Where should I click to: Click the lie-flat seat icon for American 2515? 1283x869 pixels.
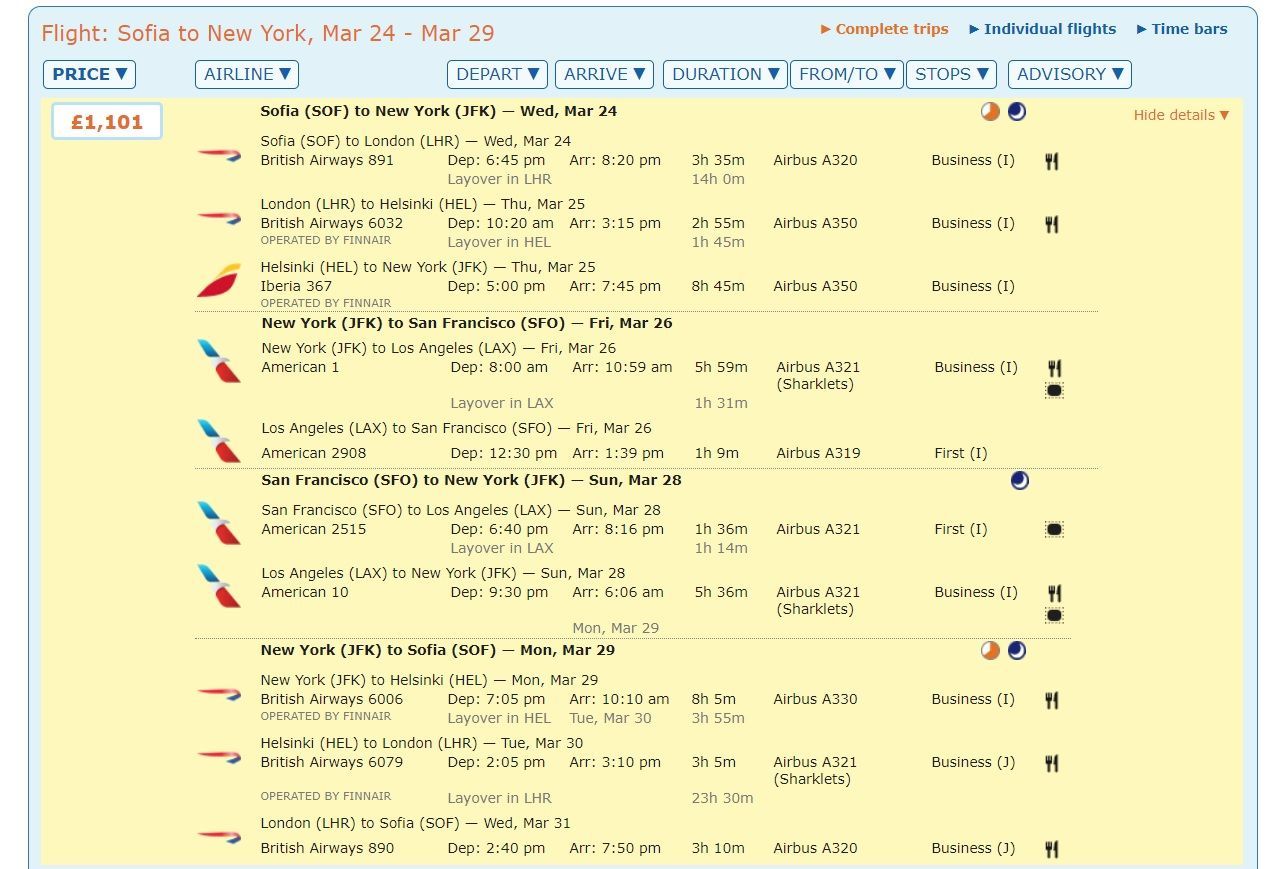[1053, 530]
